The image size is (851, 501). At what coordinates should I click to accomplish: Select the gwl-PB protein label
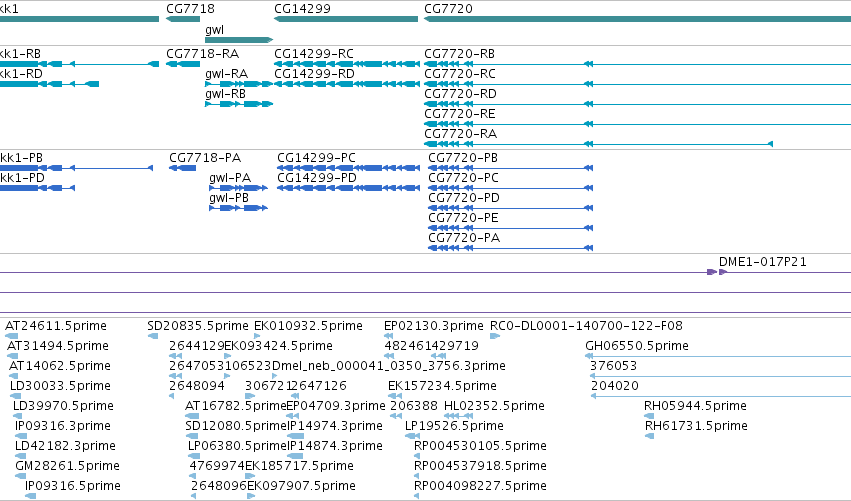point(229,198)
